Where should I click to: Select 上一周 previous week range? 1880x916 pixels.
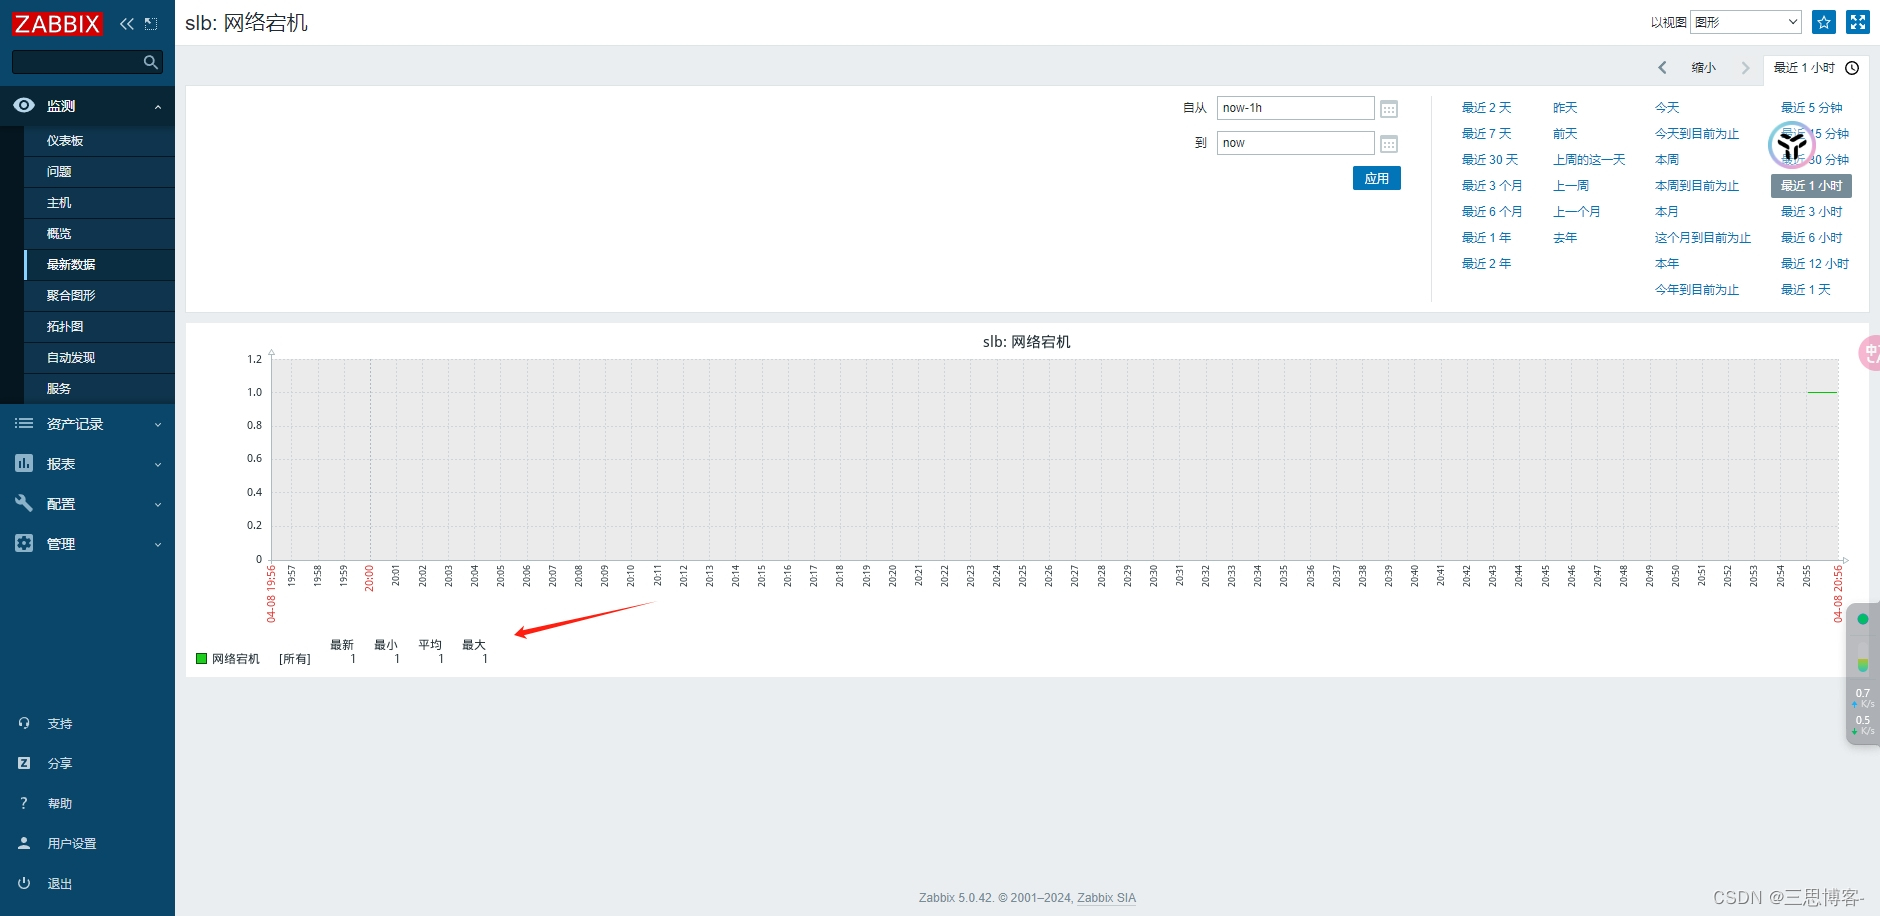1571,185
